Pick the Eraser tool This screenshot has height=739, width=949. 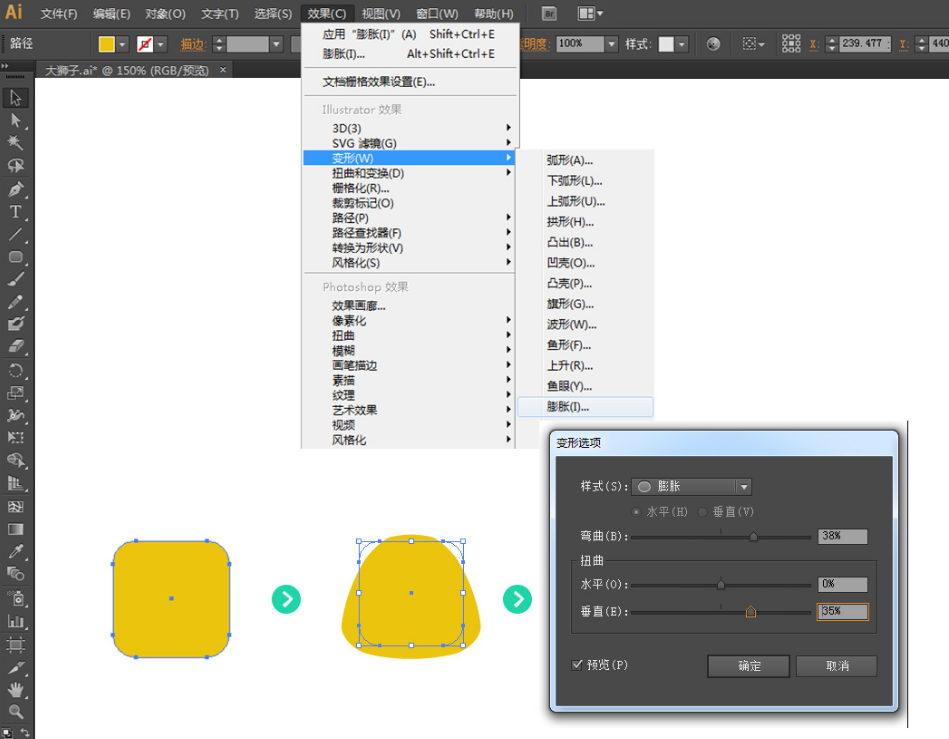(16, 347)
